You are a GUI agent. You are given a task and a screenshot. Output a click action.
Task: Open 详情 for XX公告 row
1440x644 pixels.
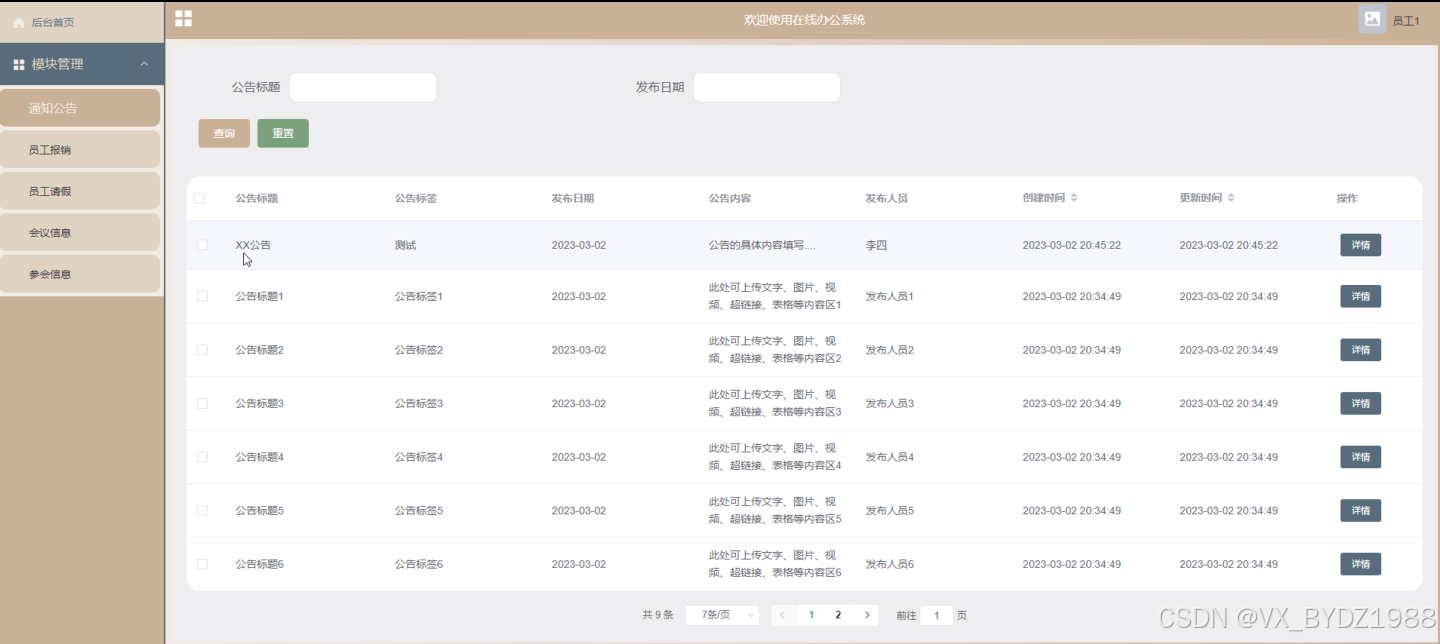[1360, 245]
